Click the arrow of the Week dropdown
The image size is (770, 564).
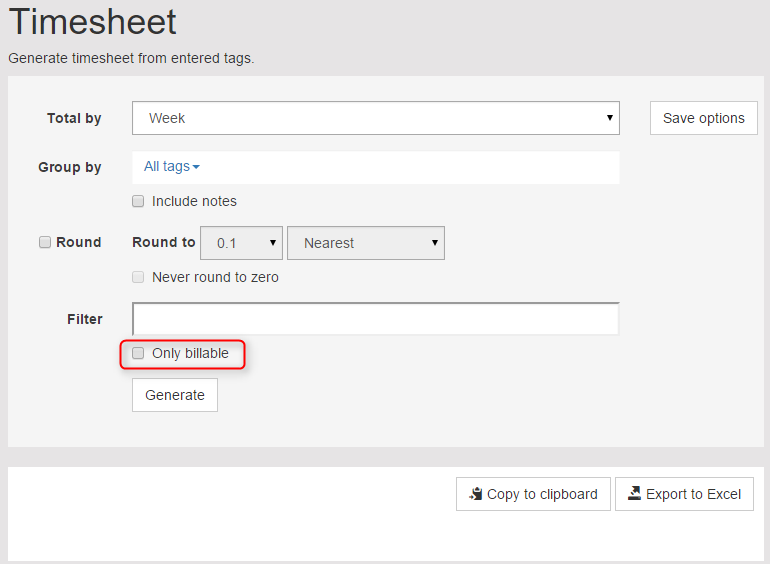[609, 118]
